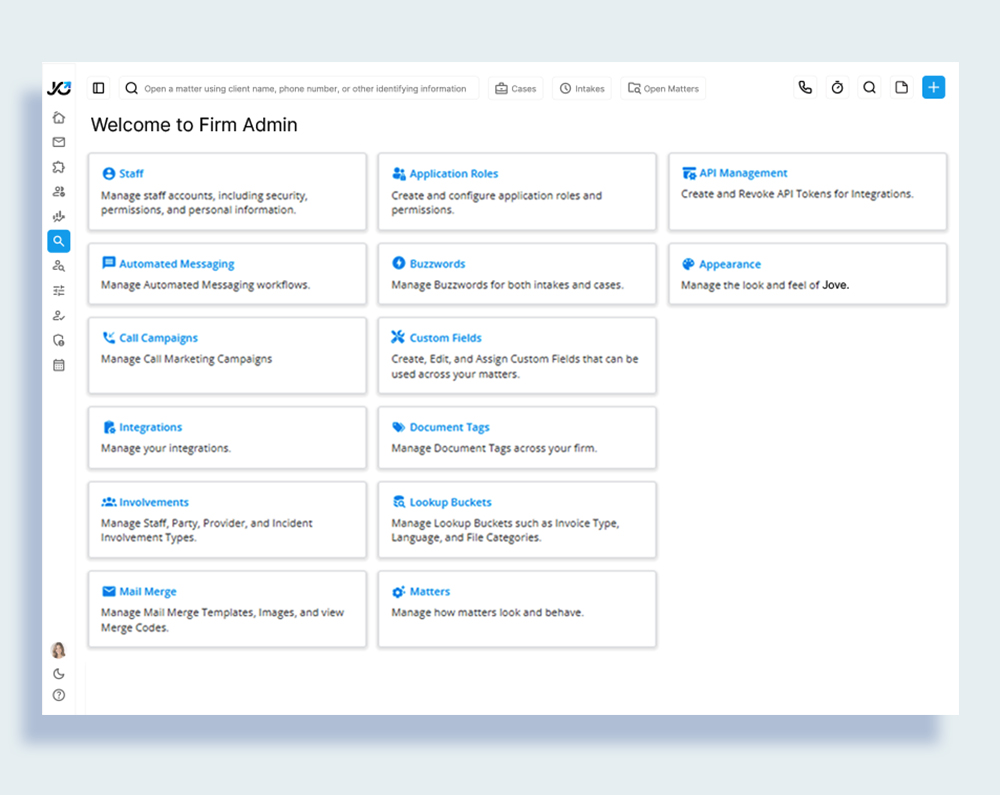This screenshot has height=795, width=1000.
Task: Click the stopwatch timer icon
Action: (837, 88)
